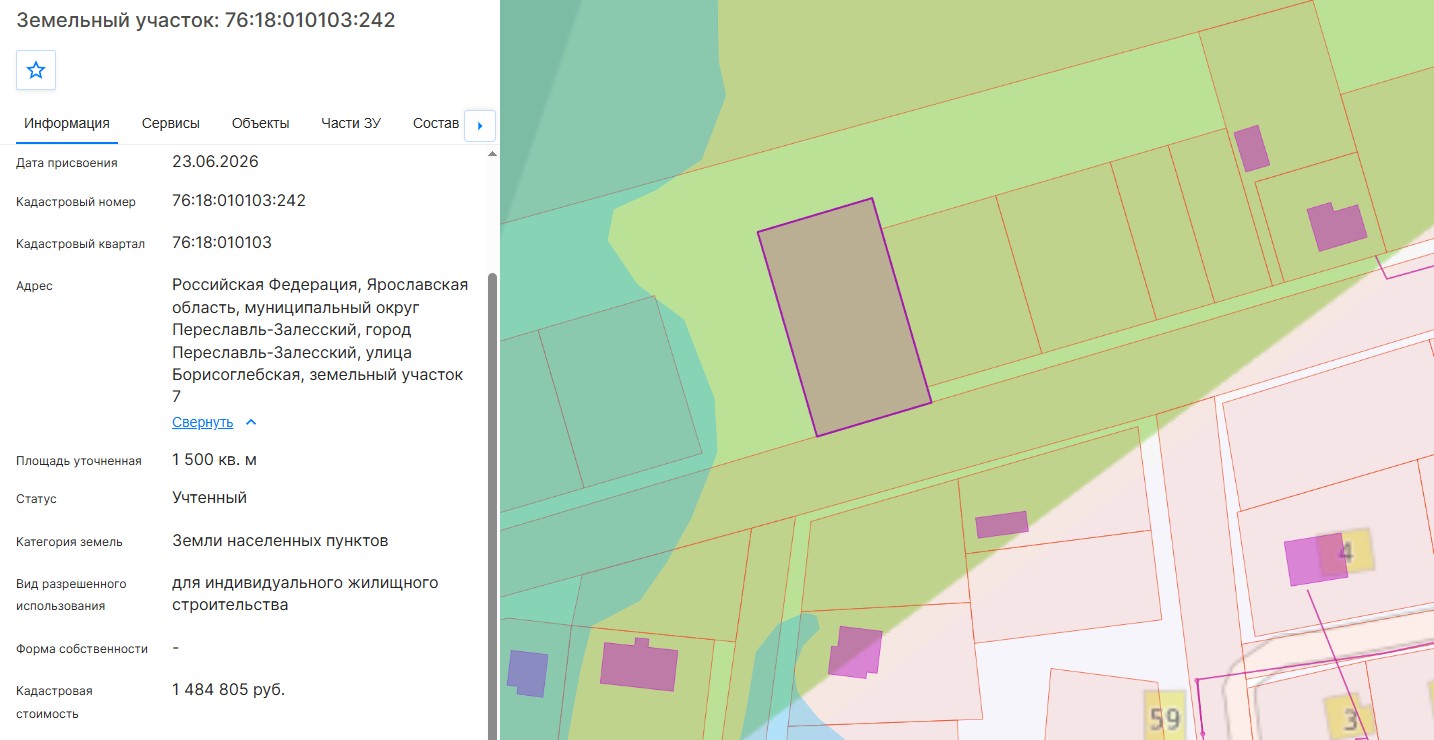Open the Информация tab
Viewport: 1434px width, 740px height.
67,124
